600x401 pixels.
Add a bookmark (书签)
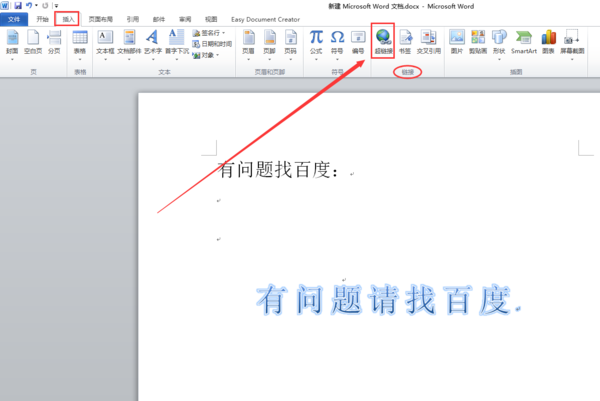[405, 42]
